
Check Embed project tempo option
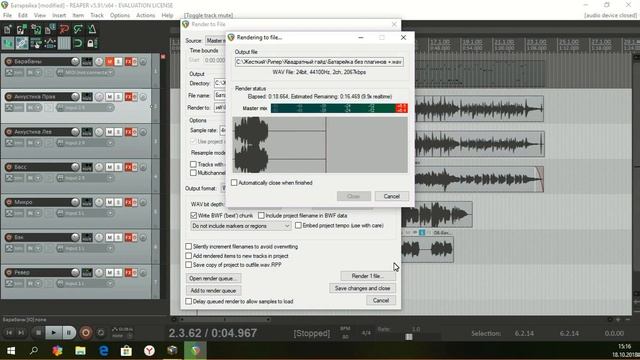[298, 225]
